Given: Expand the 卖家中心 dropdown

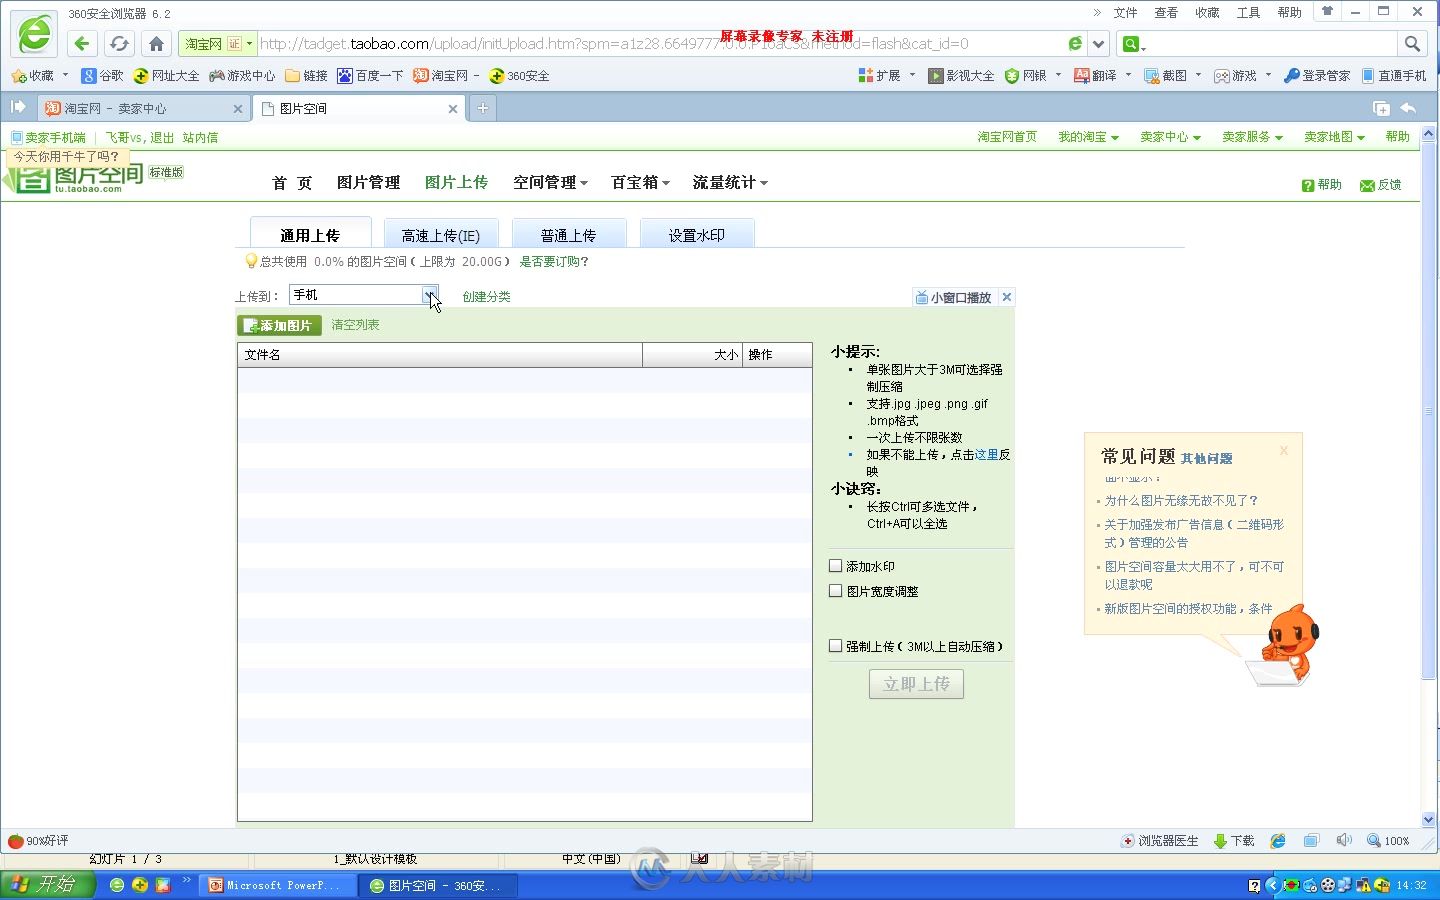Looking at the screenshot, I should click(x=1170, y=137).
